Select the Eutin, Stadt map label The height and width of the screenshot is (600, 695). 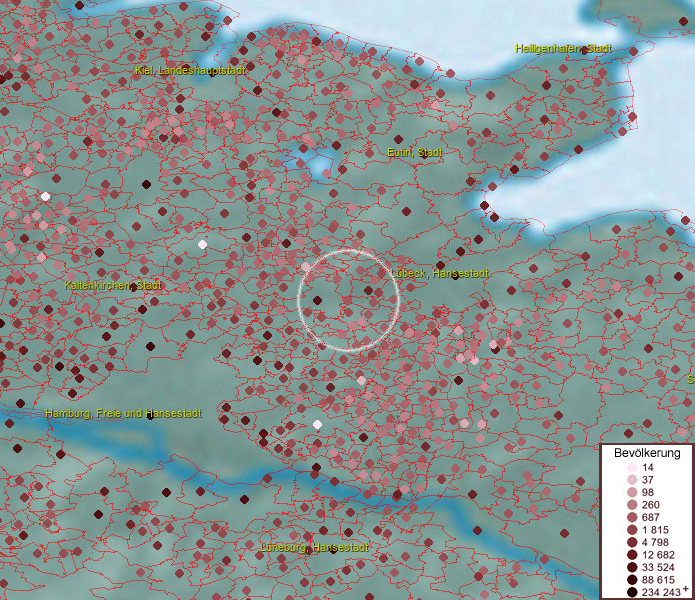[414, 152]
